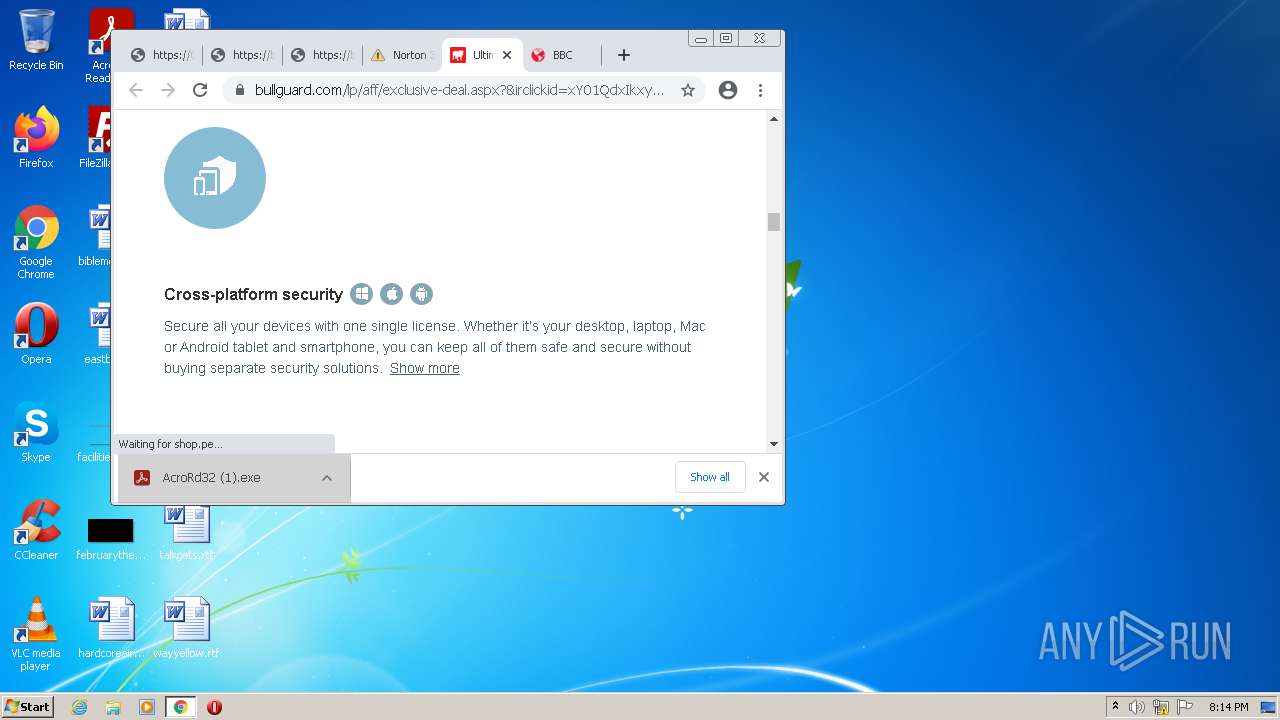Open the VLC media player shortcut

point(36,634)
